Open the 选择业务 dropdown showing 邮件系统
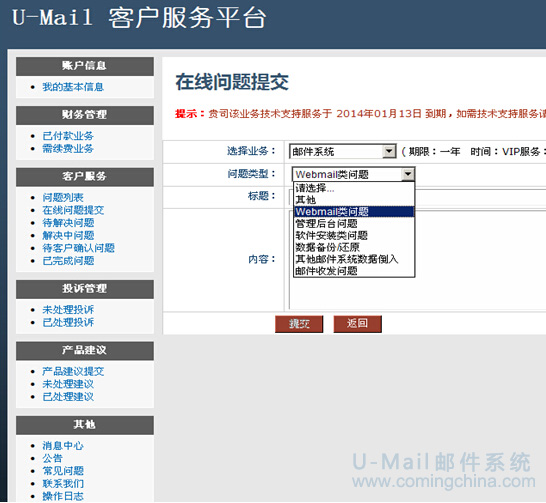Screen dimensions: 546x503 343,151
